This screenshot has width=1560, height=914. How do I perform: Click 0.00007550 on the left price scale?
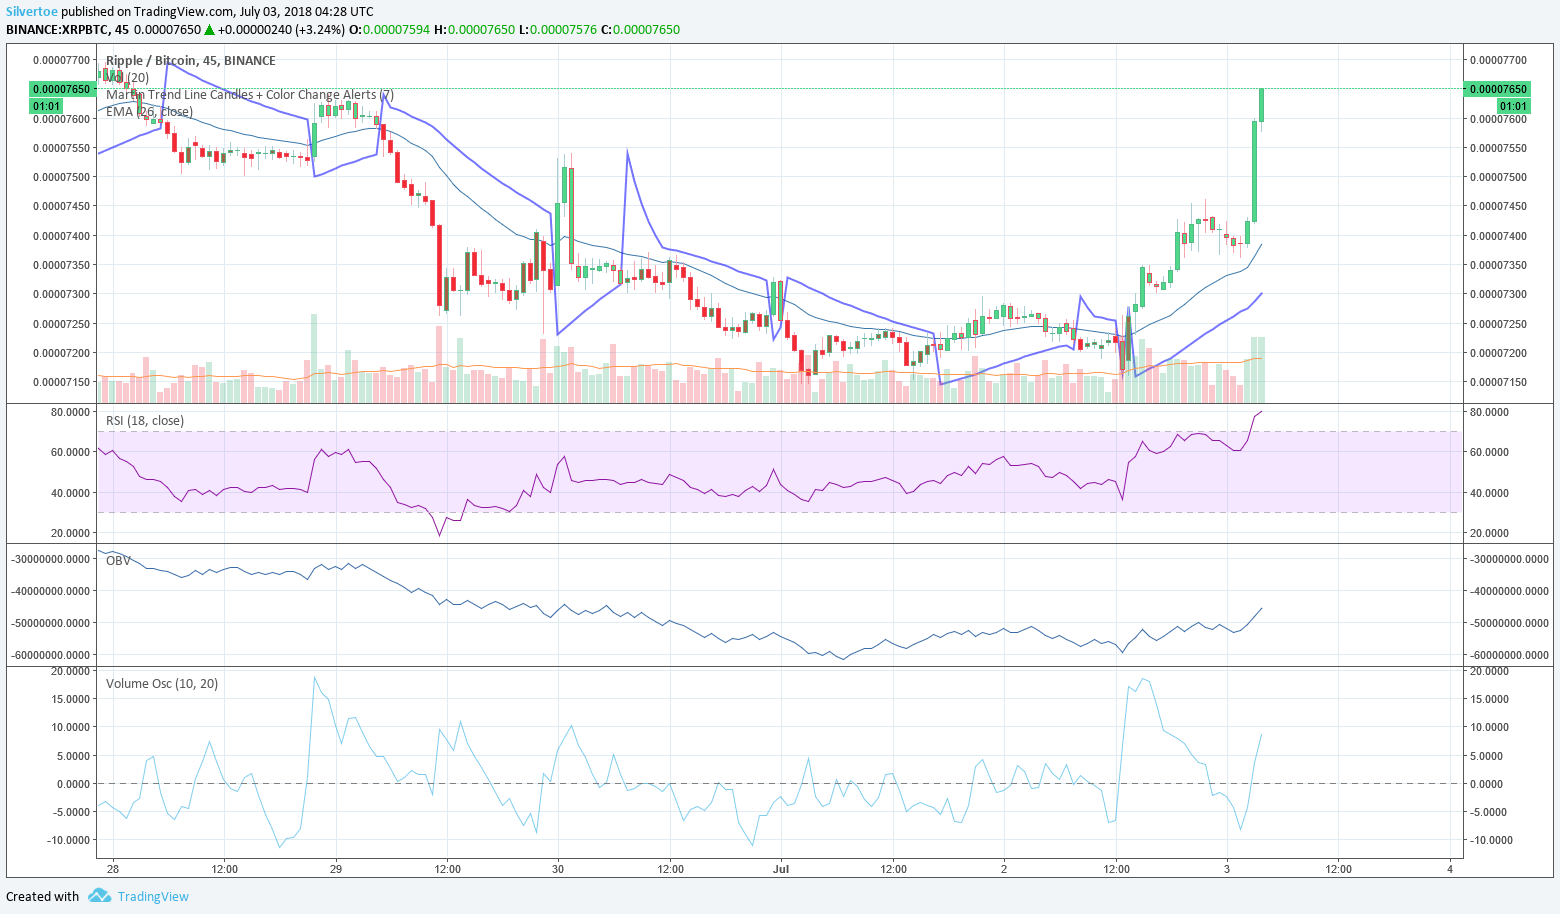tap(62, 149)
